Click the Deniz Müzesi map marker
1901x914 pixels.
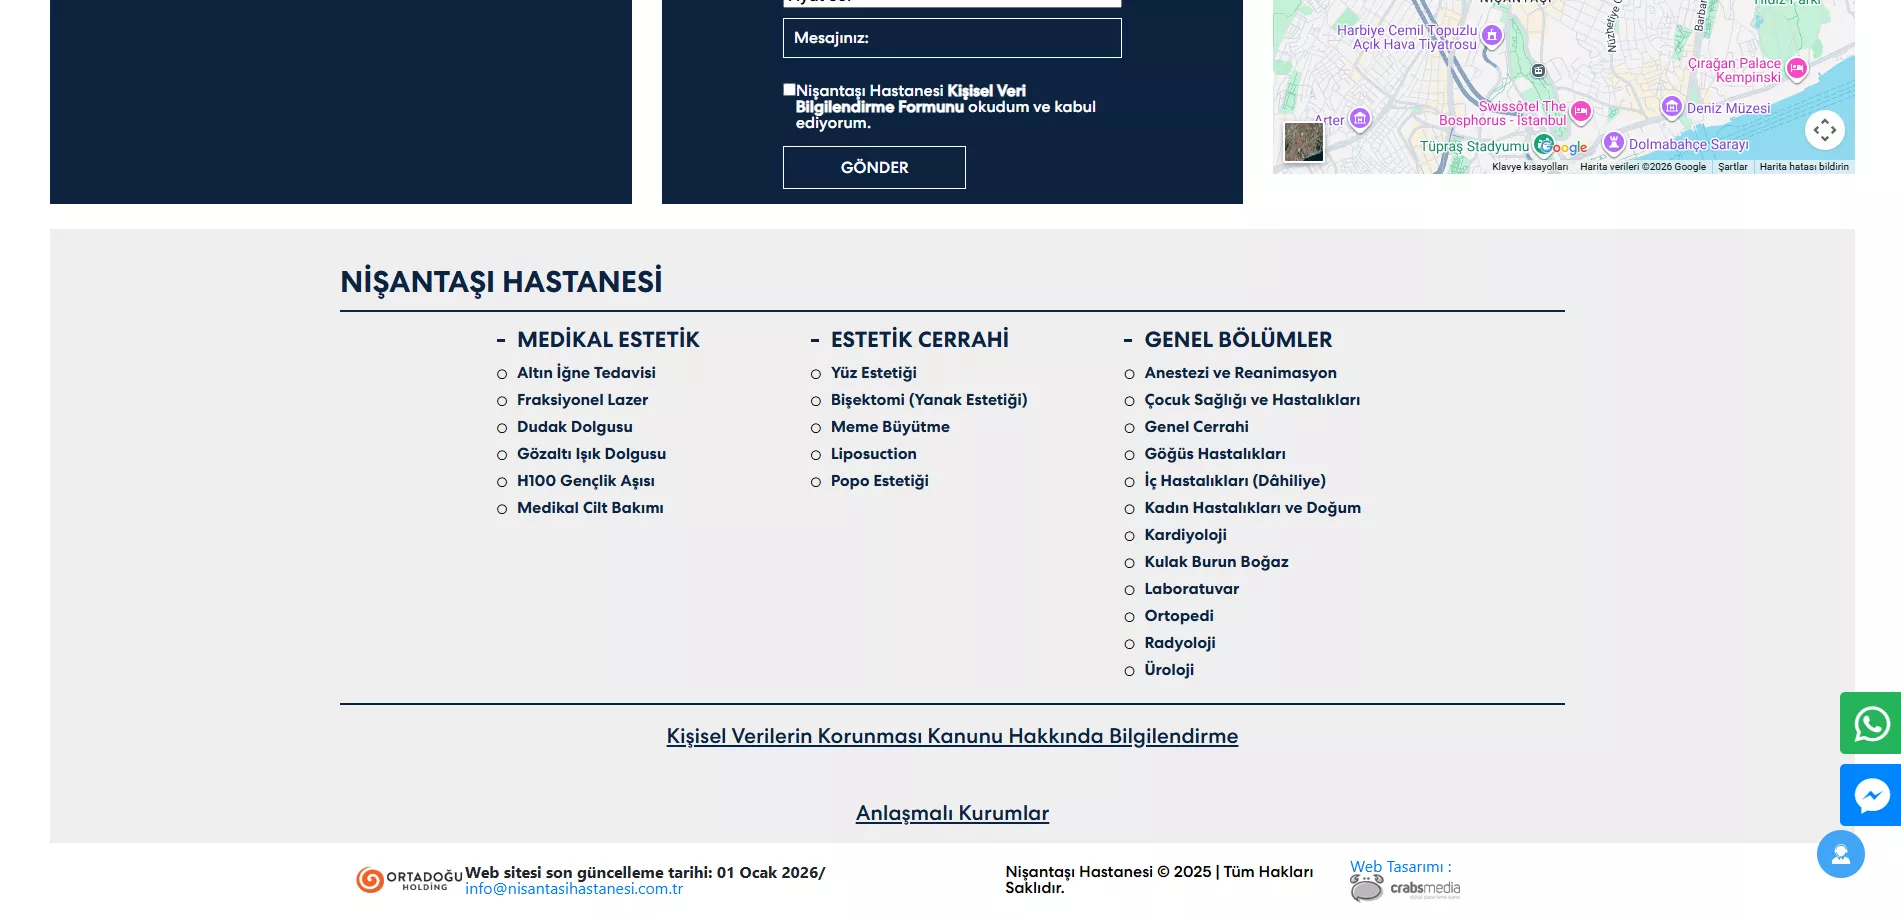1671,107
